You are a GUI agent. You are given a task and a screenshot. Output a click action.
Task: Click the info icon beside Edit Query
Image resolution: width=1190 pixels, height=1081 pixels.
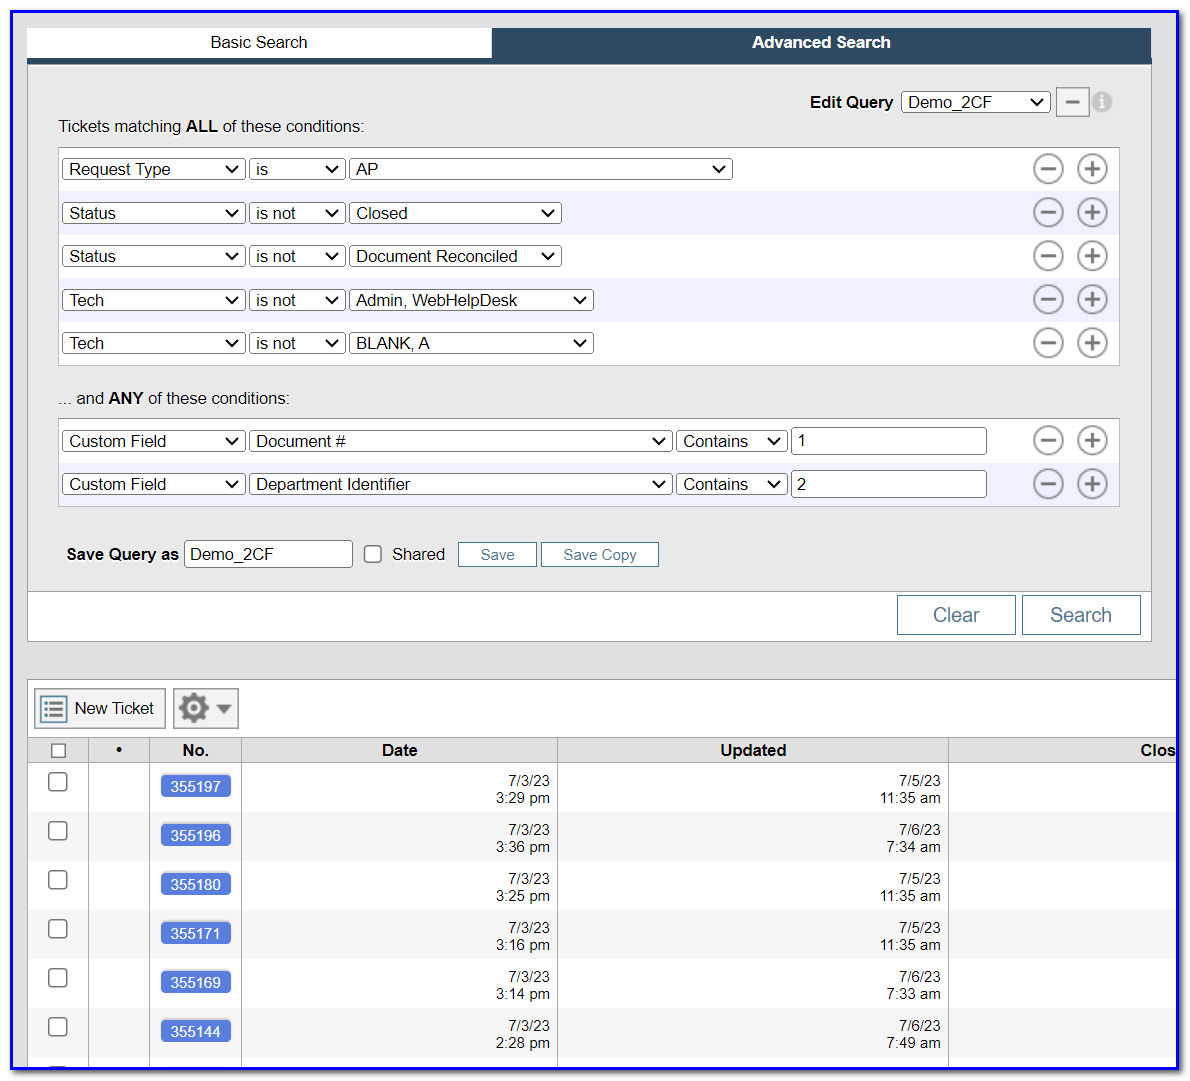pyautogui.click(x=1102, y=102)
